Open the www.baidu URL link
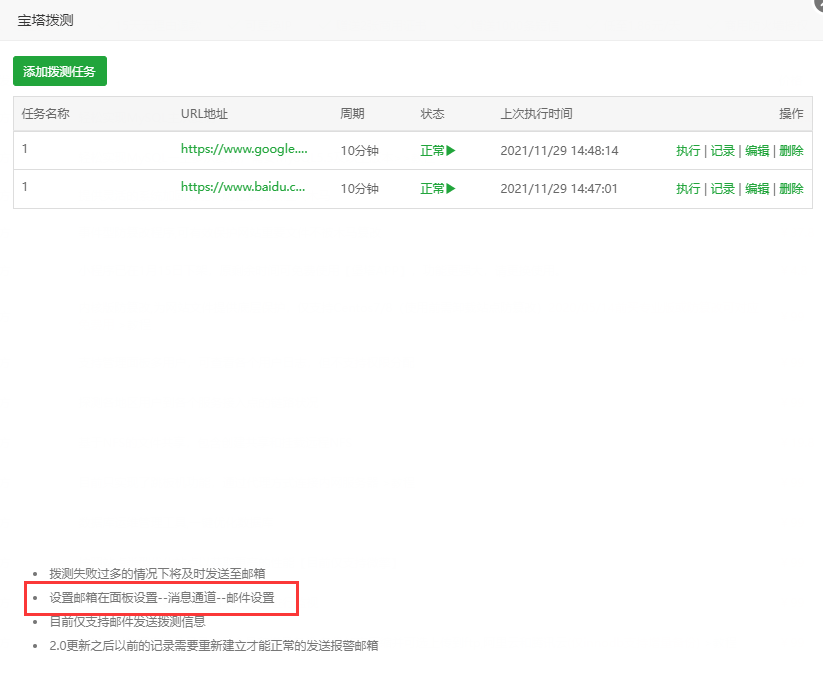Screen dimensions: 823x679 [x=243, y=187]
